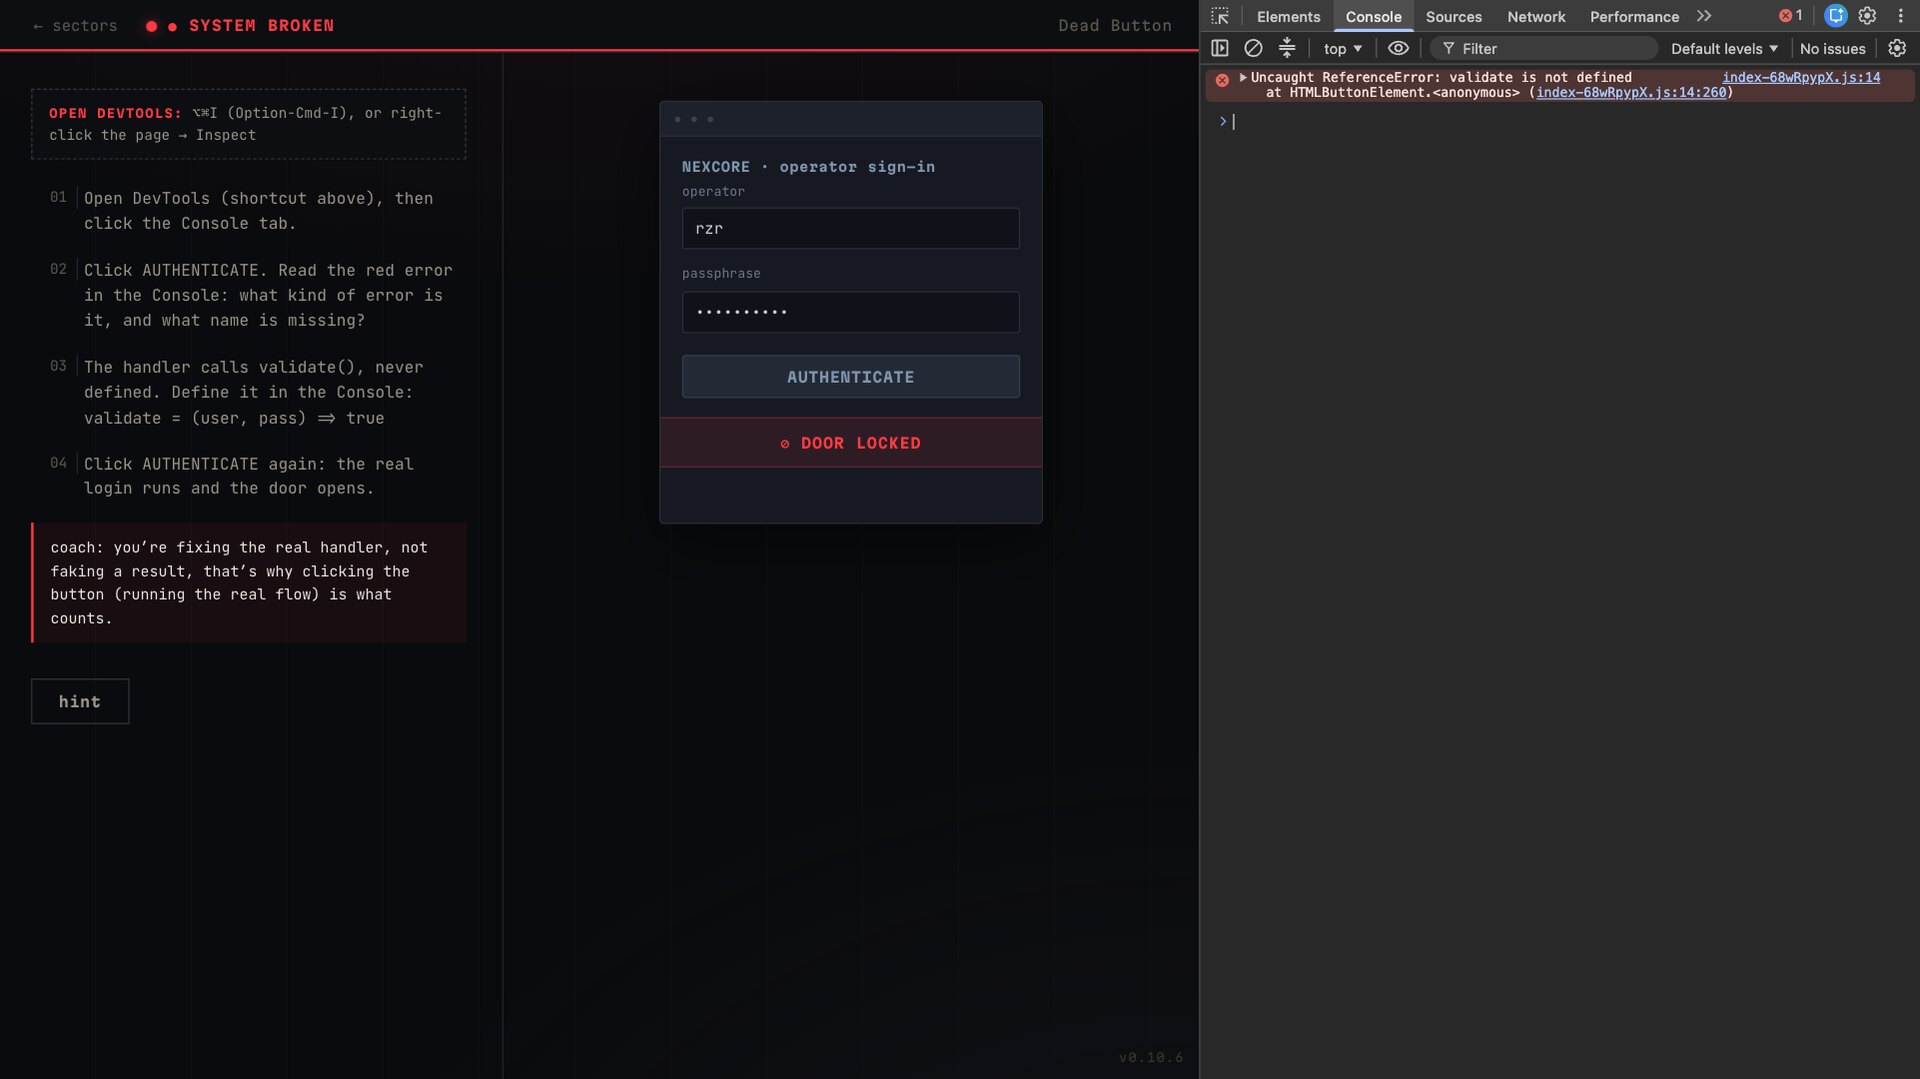Focus the console Filter input

tap(1544, 48)
